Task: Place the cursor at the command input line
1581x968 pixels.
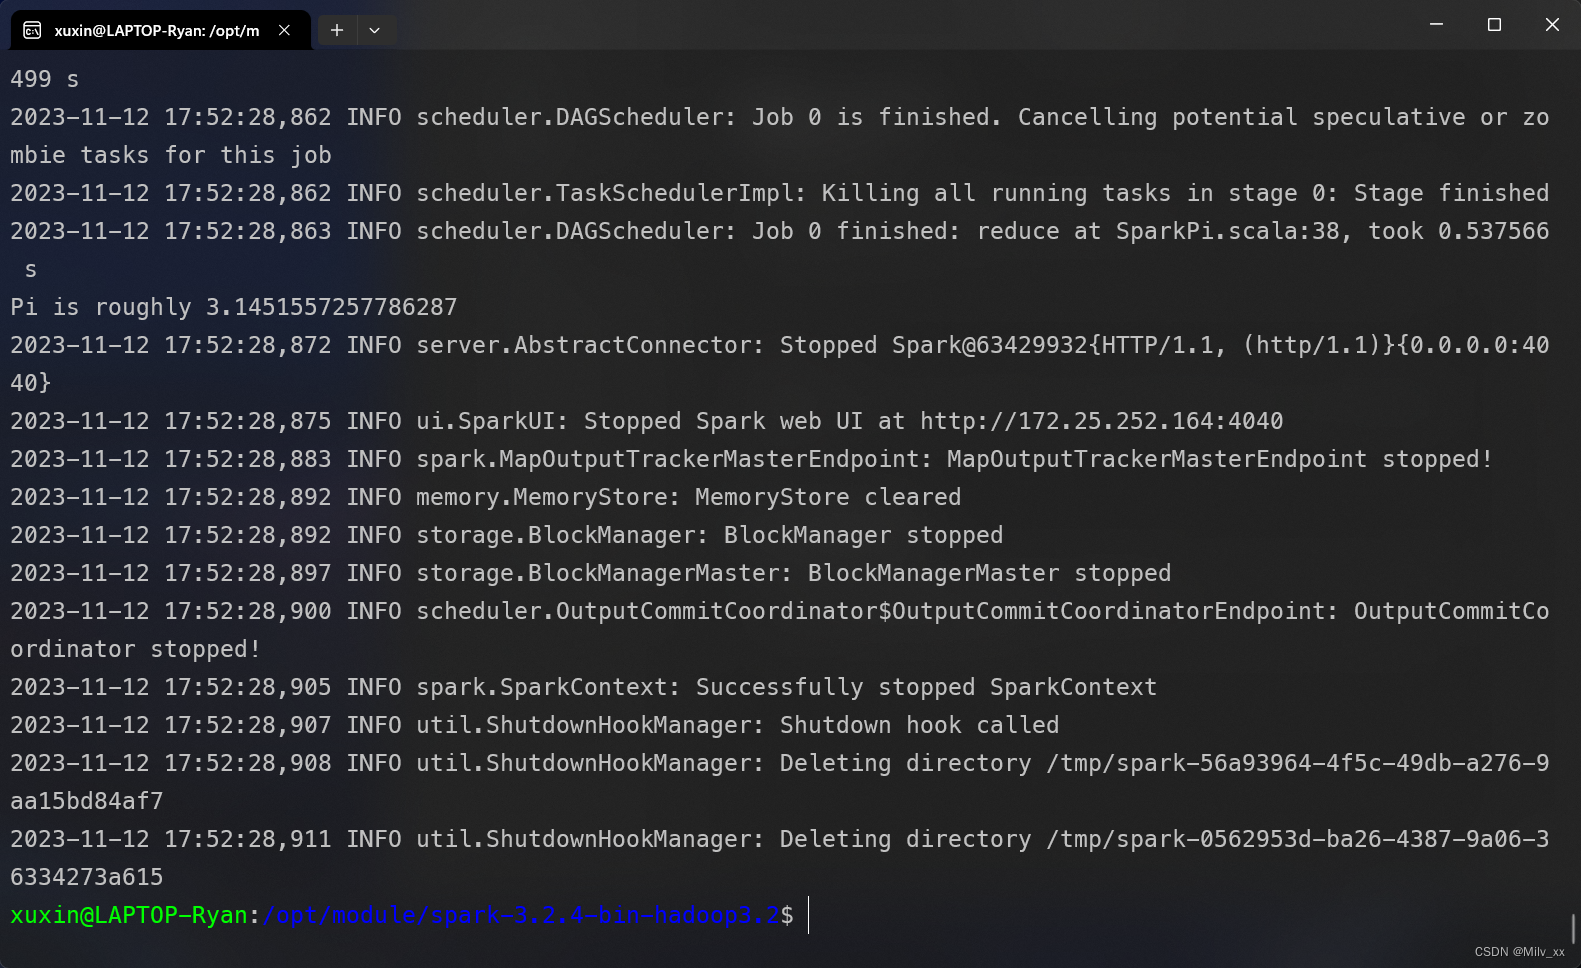Action: point(810,915)
